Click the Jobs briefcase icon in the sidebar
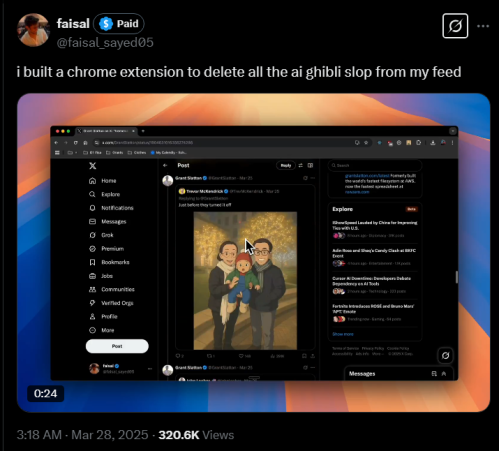499x451 pixels. point(92,276)
